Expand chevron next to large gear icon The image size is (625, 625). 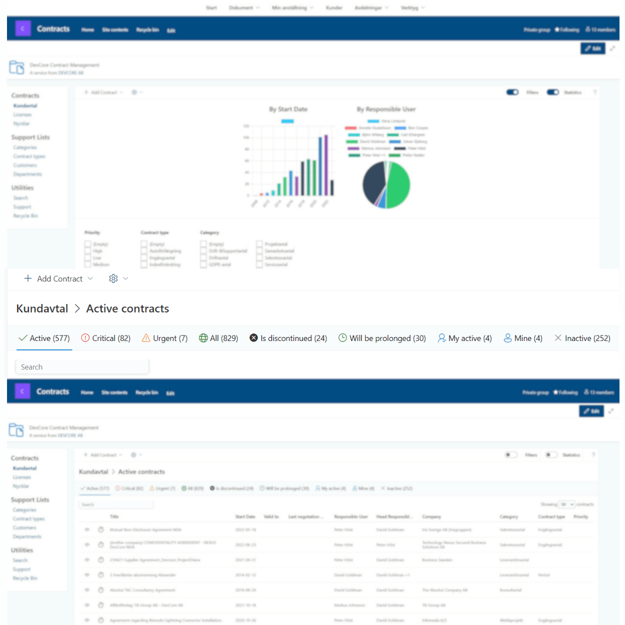pos(126,279)
